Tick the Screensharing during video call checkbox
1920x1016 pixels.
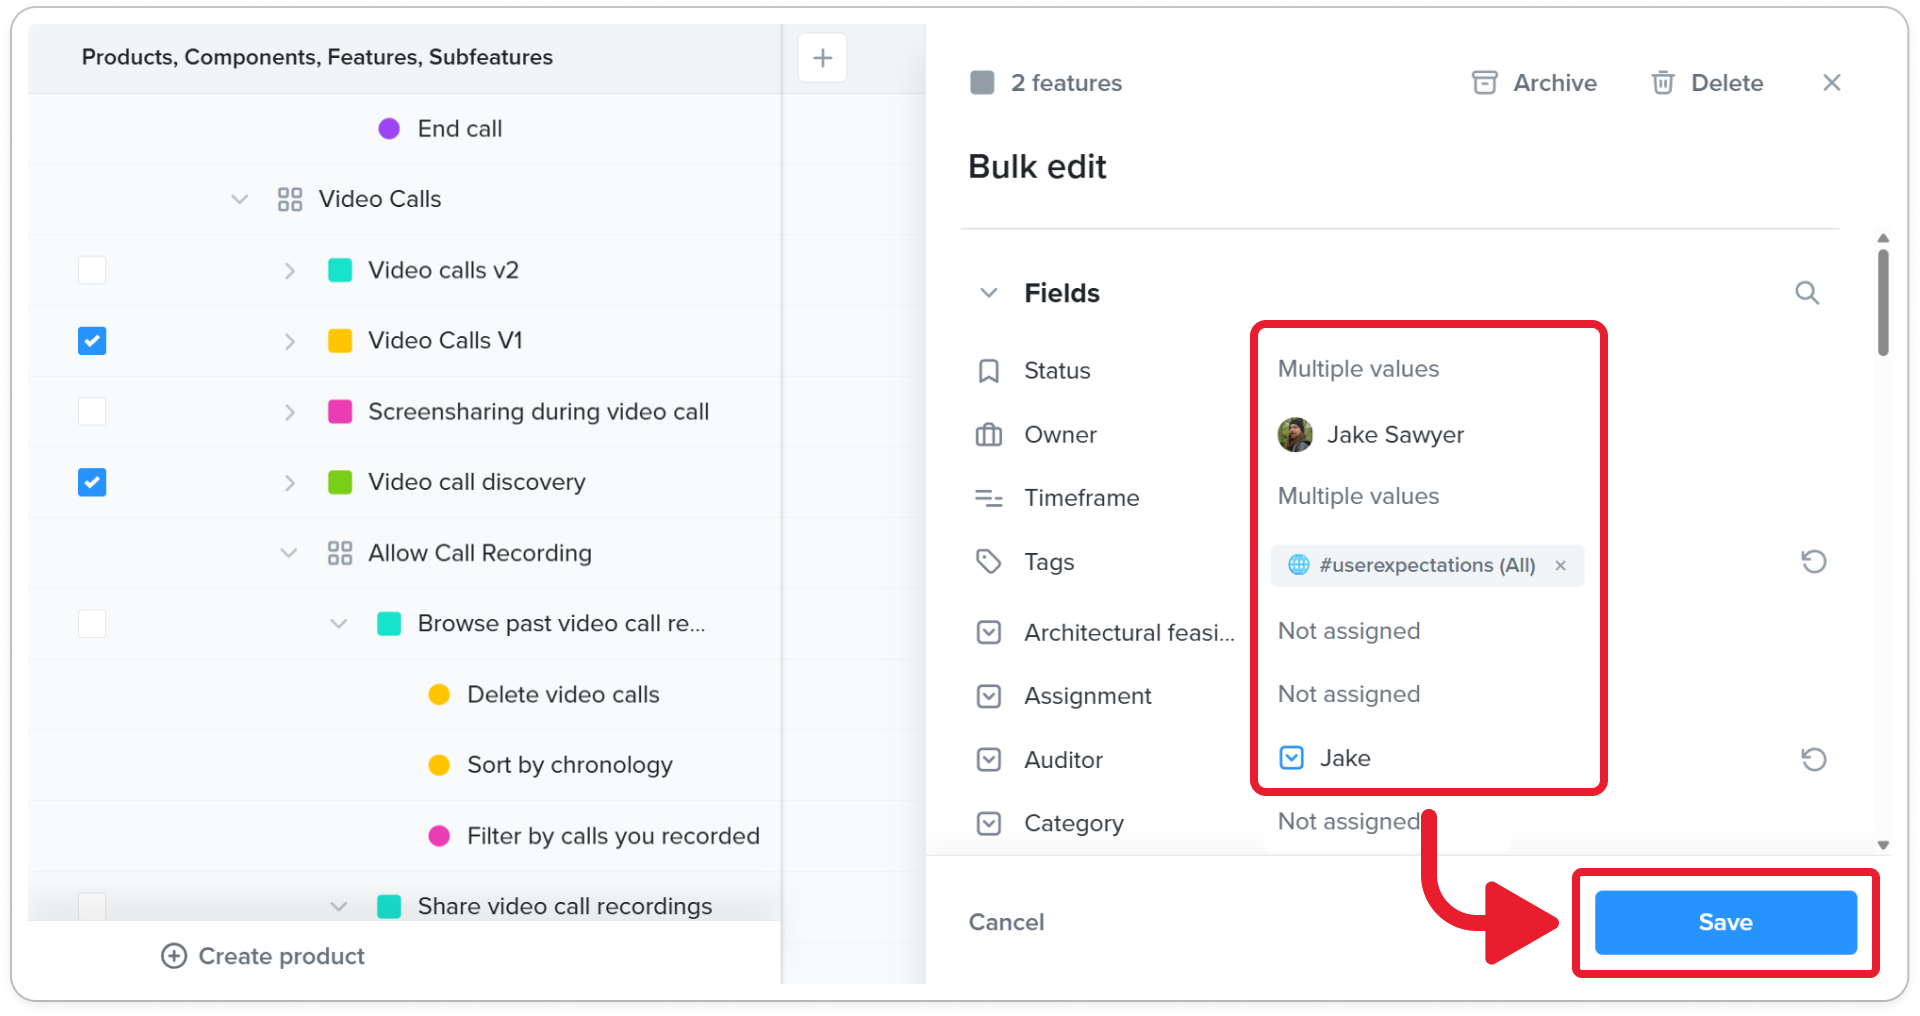[92, 412]
